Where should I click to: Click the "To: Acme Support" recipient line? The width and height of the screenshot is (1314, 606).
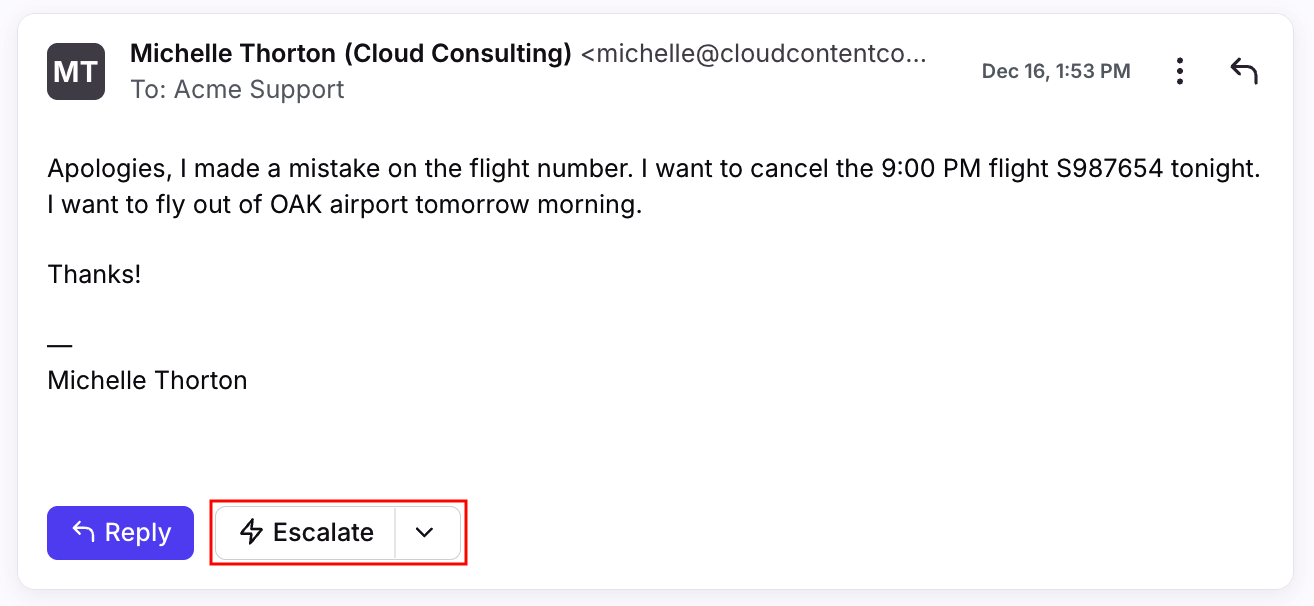pyautogui.click(x=237, y=89)
